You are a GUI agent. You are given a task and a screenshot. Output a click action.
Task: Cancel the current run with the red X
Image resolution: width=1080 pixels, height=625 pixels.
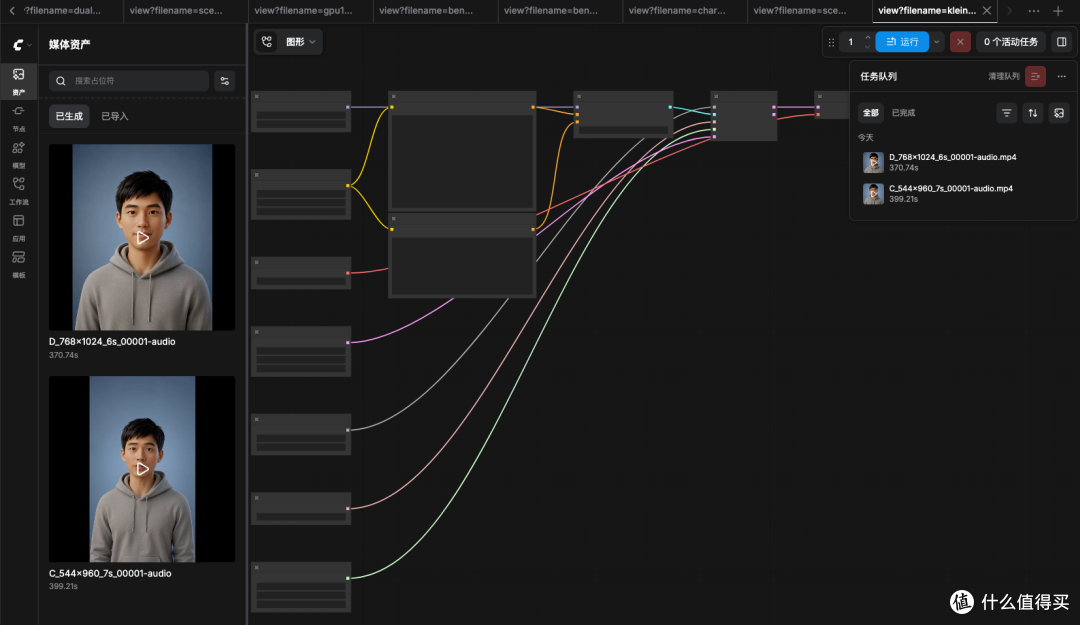pyautogui.click(x=960, y=42)
